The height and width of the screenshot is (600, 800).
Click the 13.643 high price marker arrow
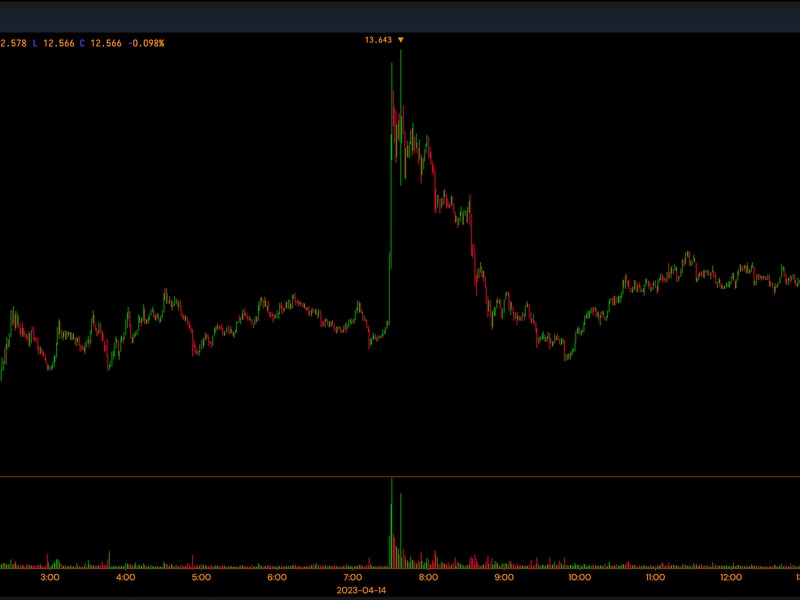click(x=401, y=40)
